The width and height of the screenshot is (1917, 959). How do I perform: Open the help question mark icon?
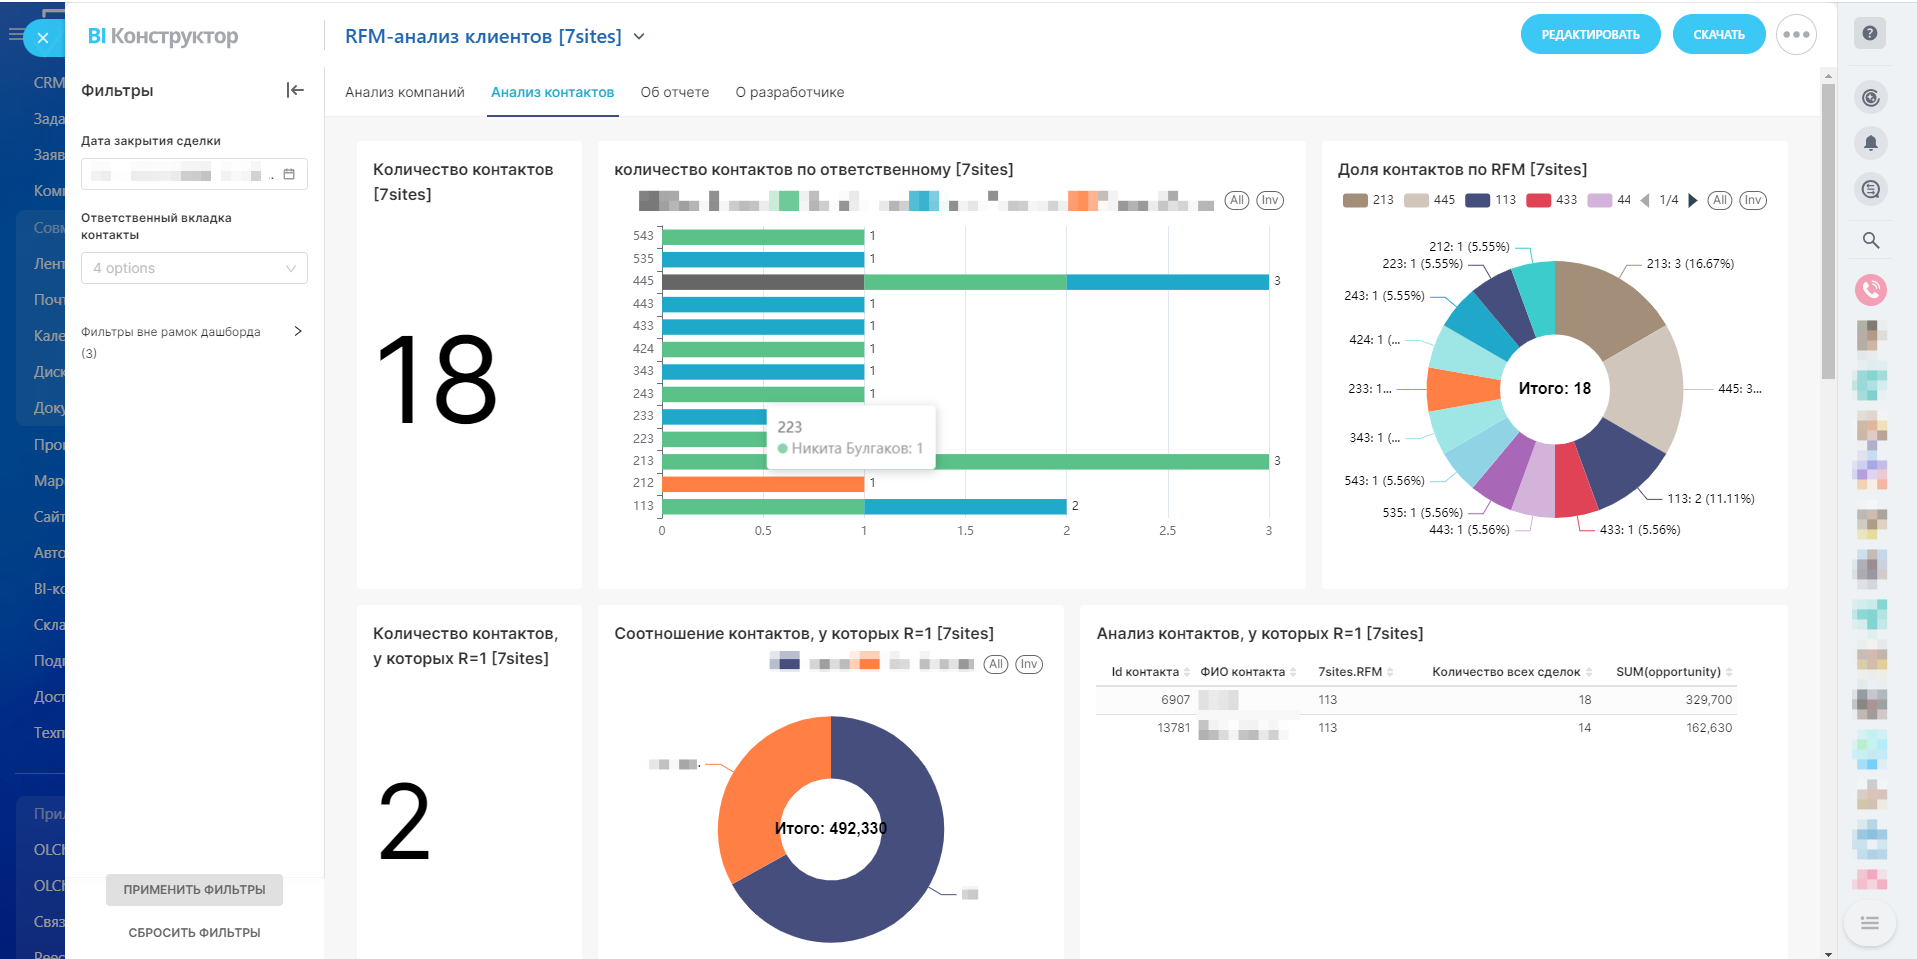pos(1870,33)
